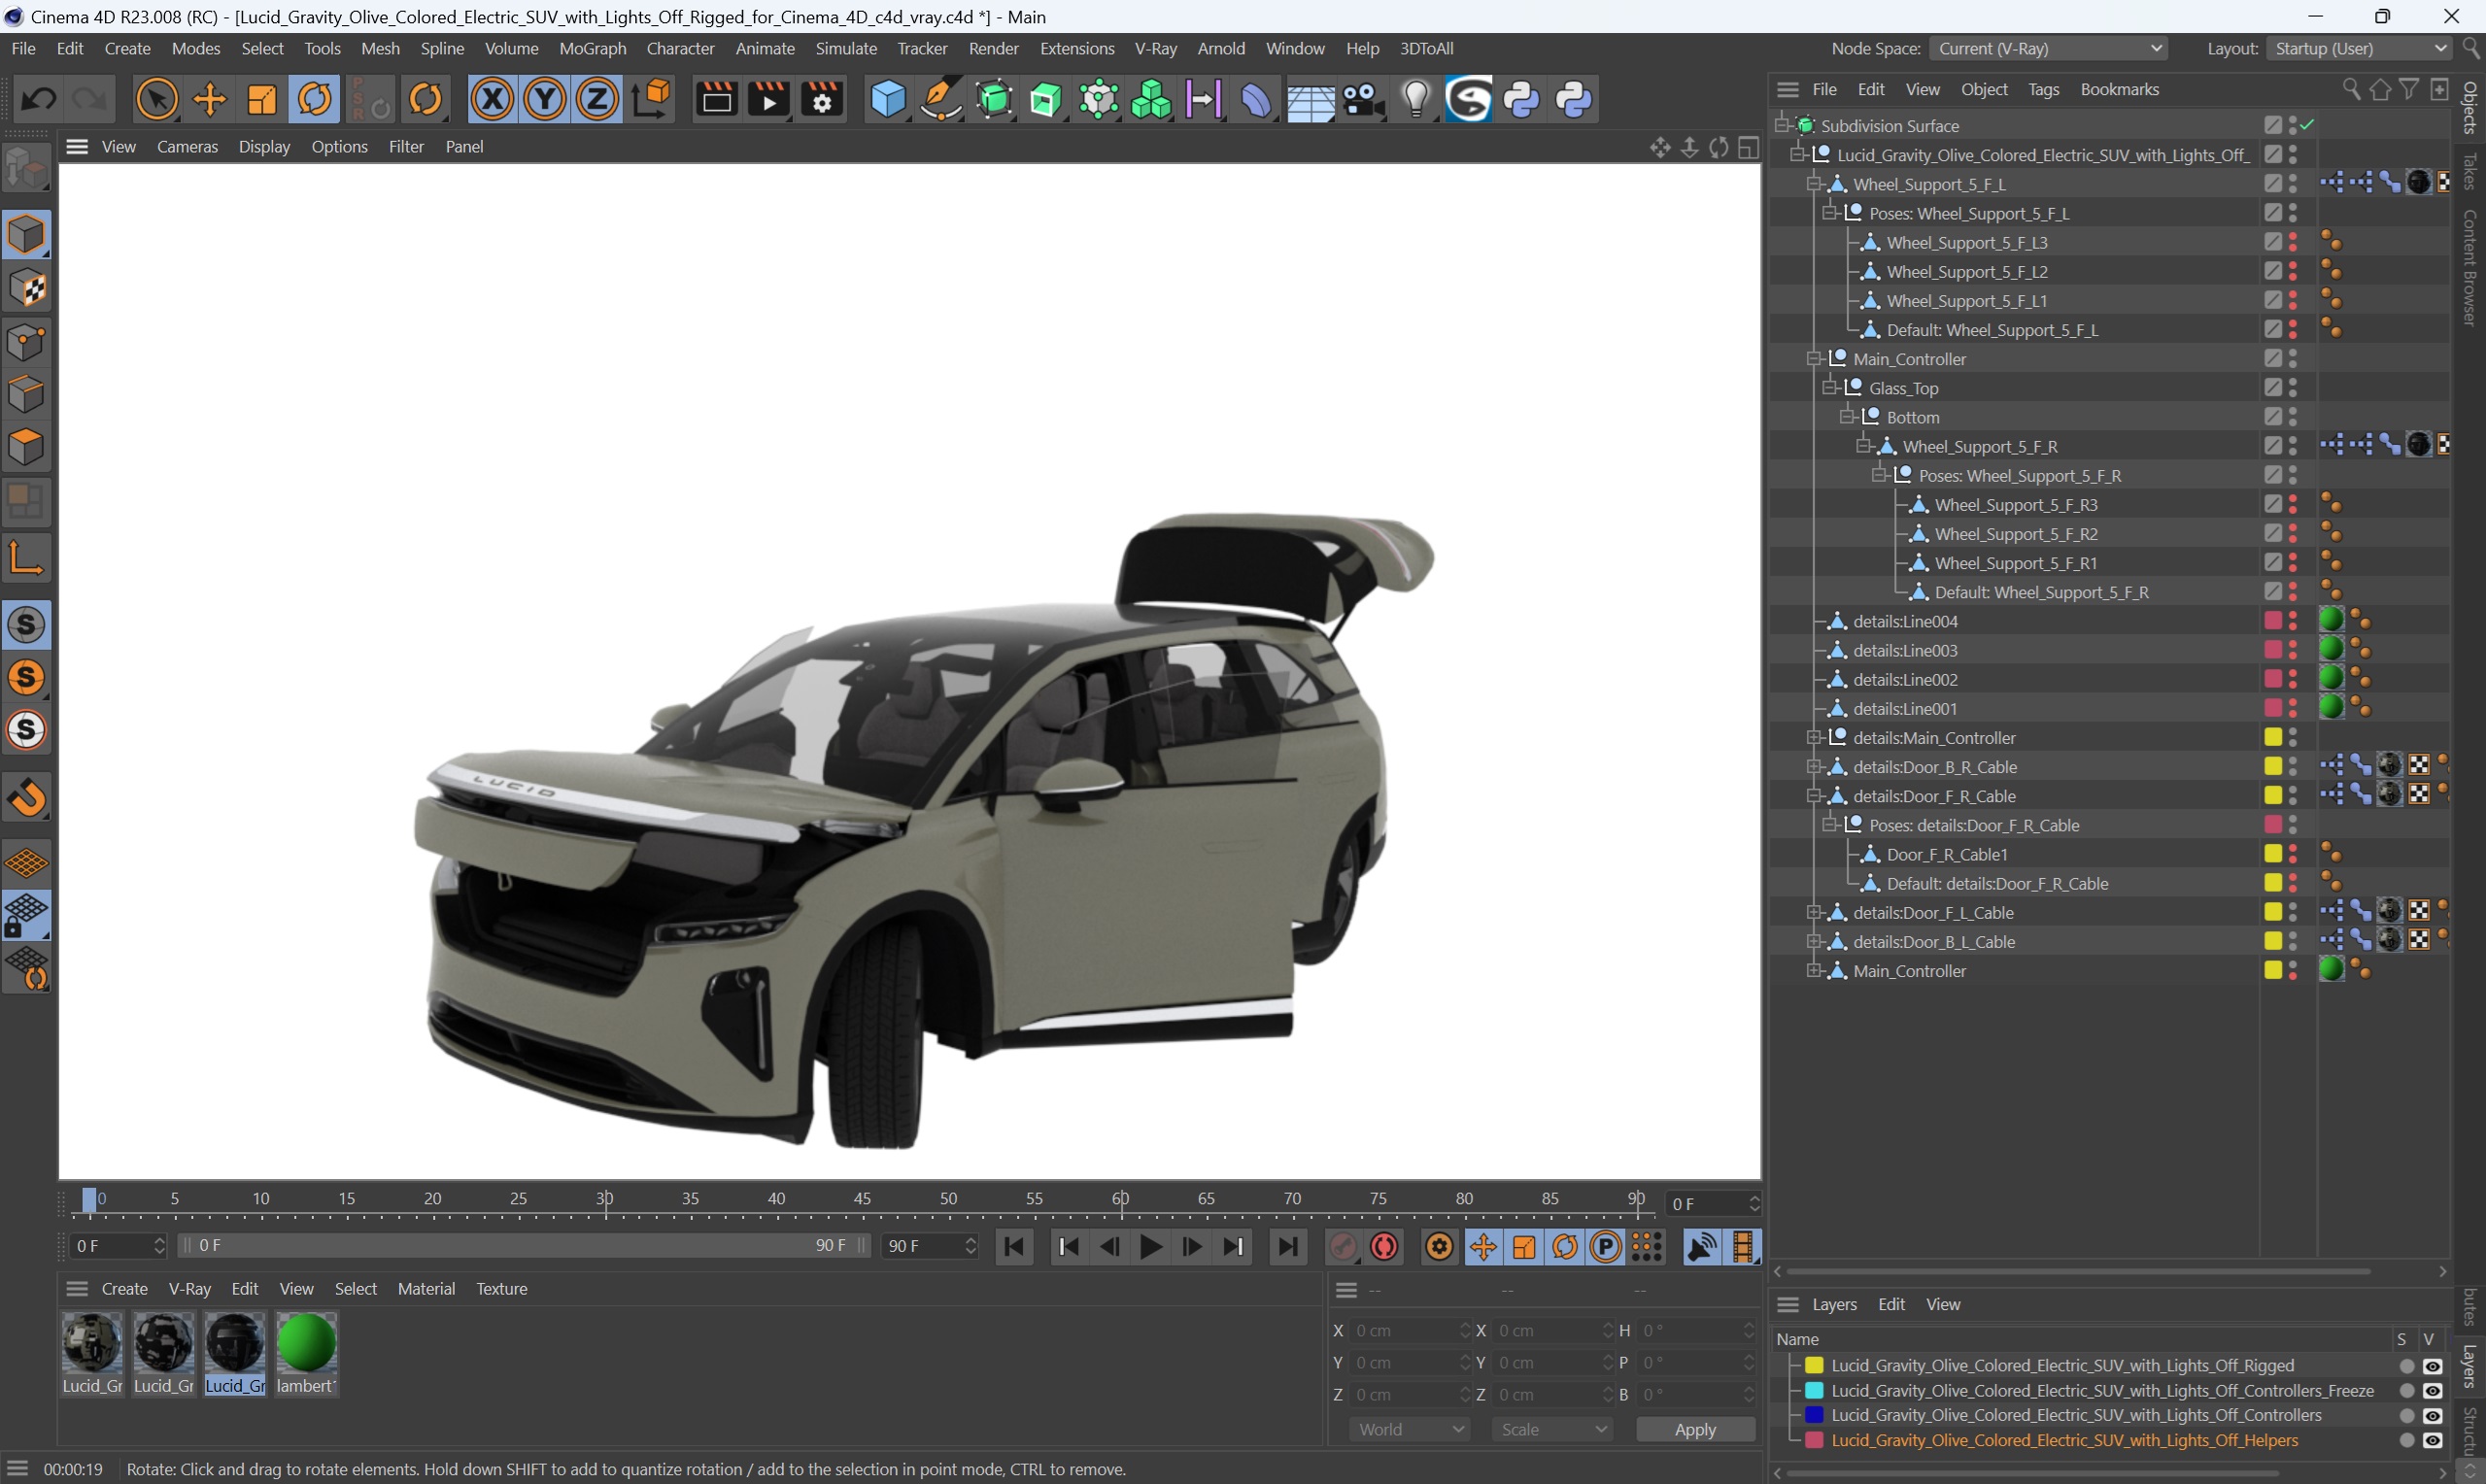The width and height of the screenshot is (2486, 1484).
Task: Click the Undo arrow icon
Action: (x=38, y=99)
